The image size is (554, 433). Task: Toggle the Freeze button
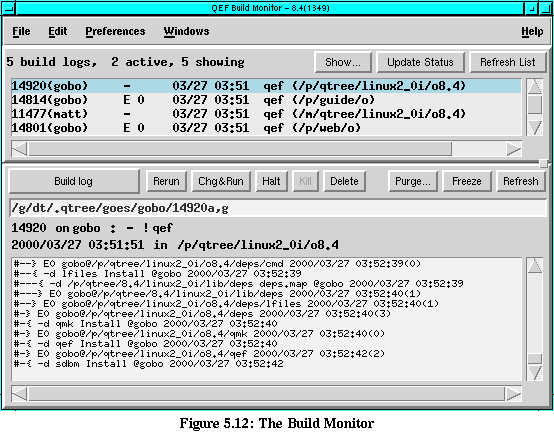pyautogui.click(x=467, y=181)
